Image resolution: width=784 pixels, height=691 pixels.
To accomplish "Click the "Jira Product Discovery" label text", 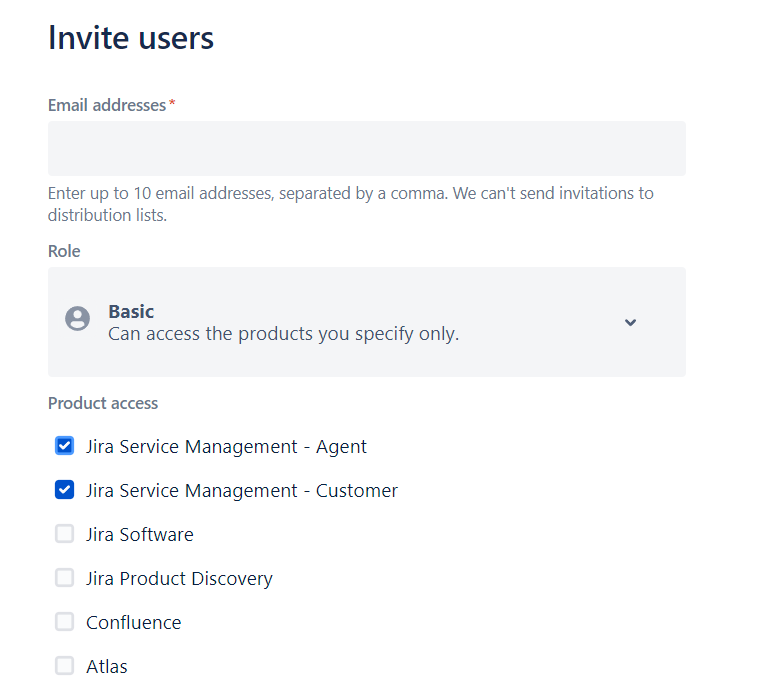I will coord(179,578).
